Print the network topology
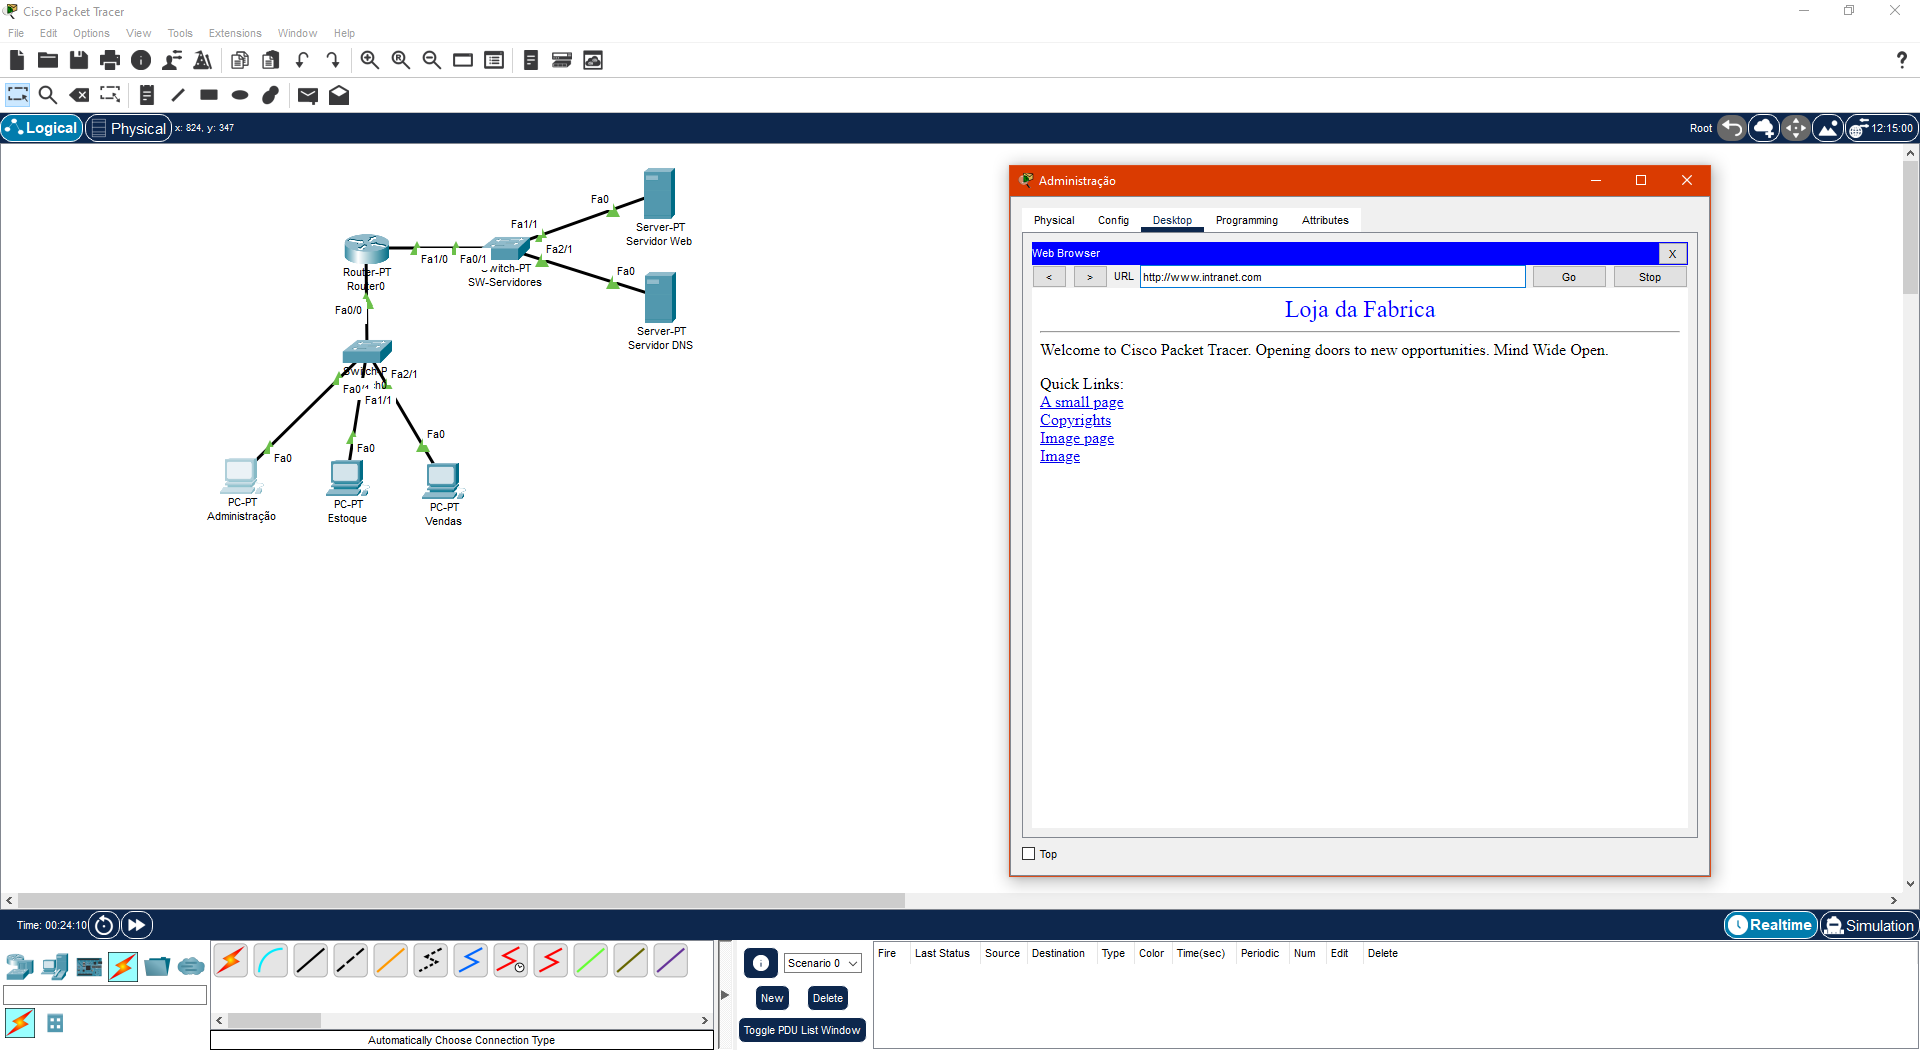Image resolution: width=1920 pixels, height=1050 pixels. point(110,60)
